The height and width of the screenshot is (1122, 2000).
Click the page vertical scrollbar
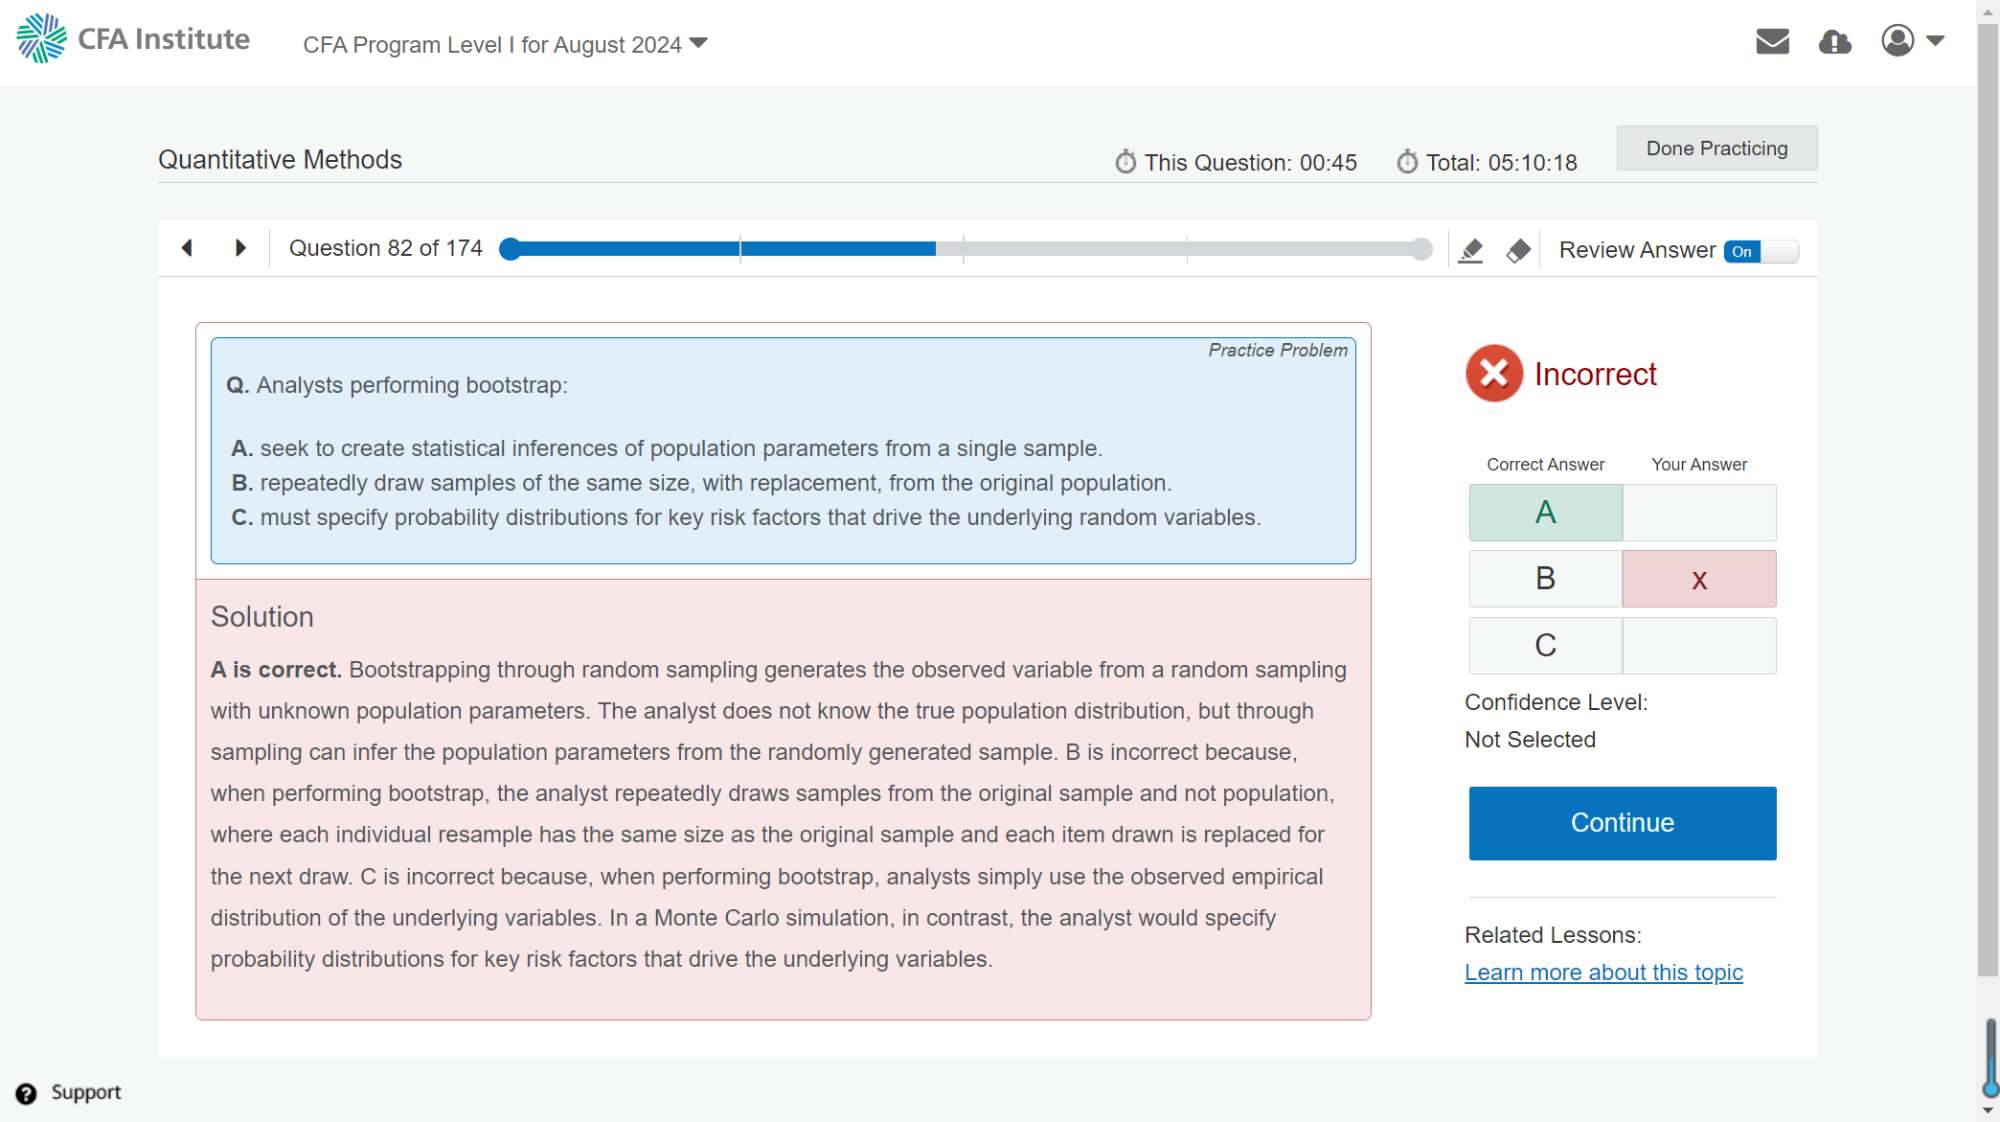point(1988,500)
